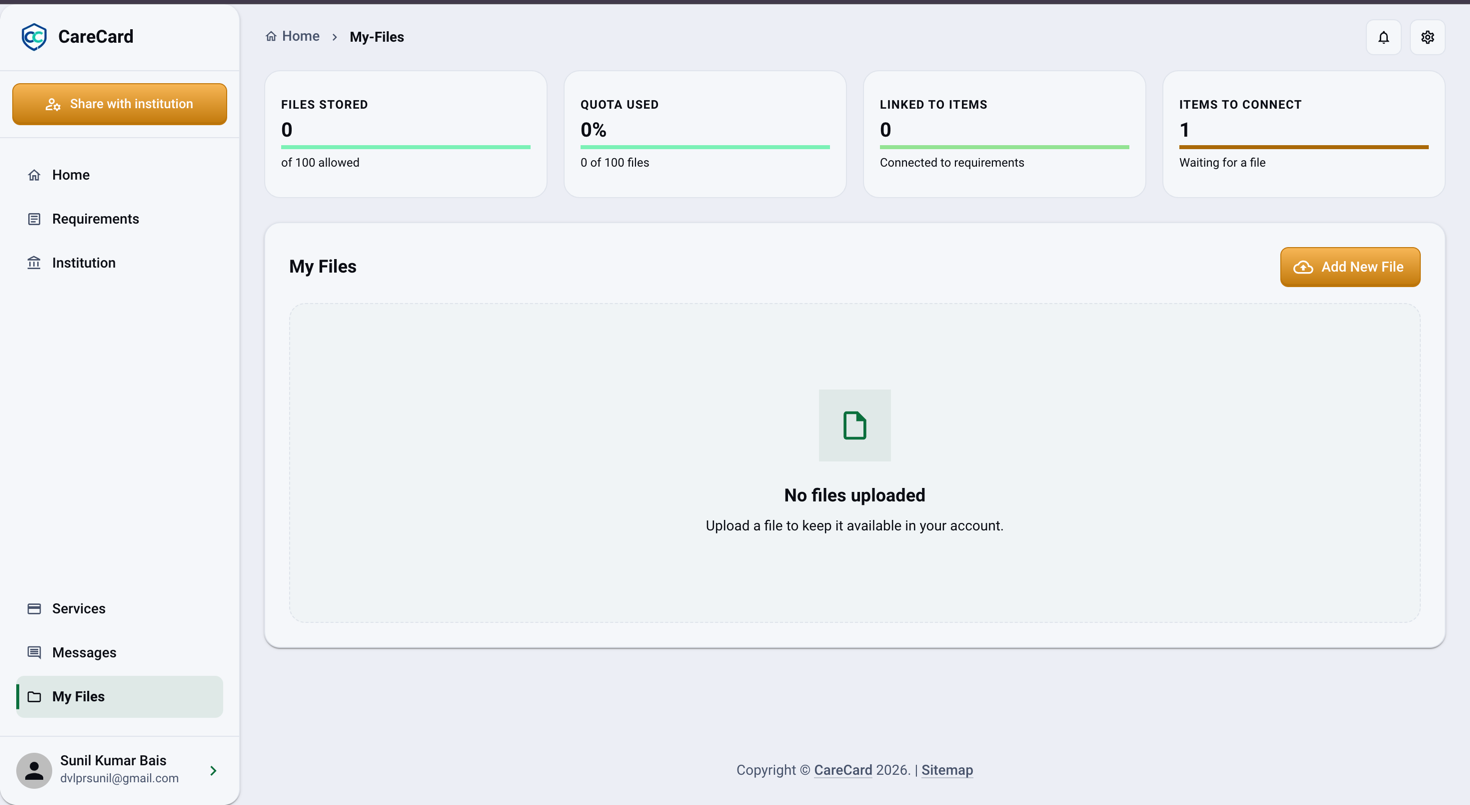Screen dimensions: 1470x805
Task: Click the Add New File button
Action: tap(1350, 267)
